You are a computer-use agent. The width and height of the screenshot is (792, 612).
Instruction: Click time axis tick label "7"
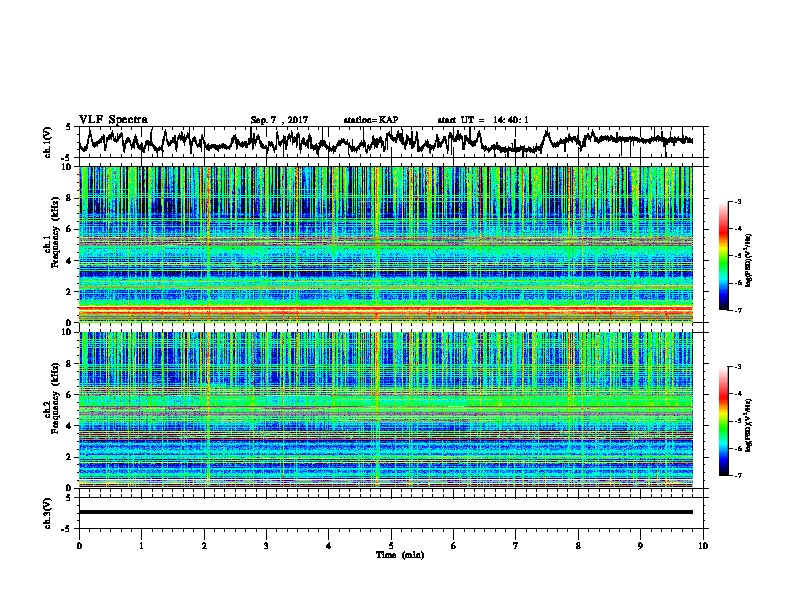click(516, 546)
